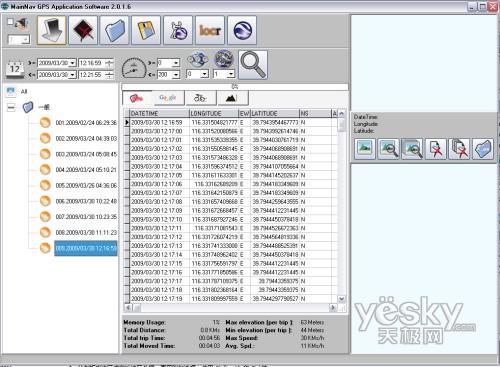
Task: Open the maximum speed 200 dropdown
Action: pos(176,75)
